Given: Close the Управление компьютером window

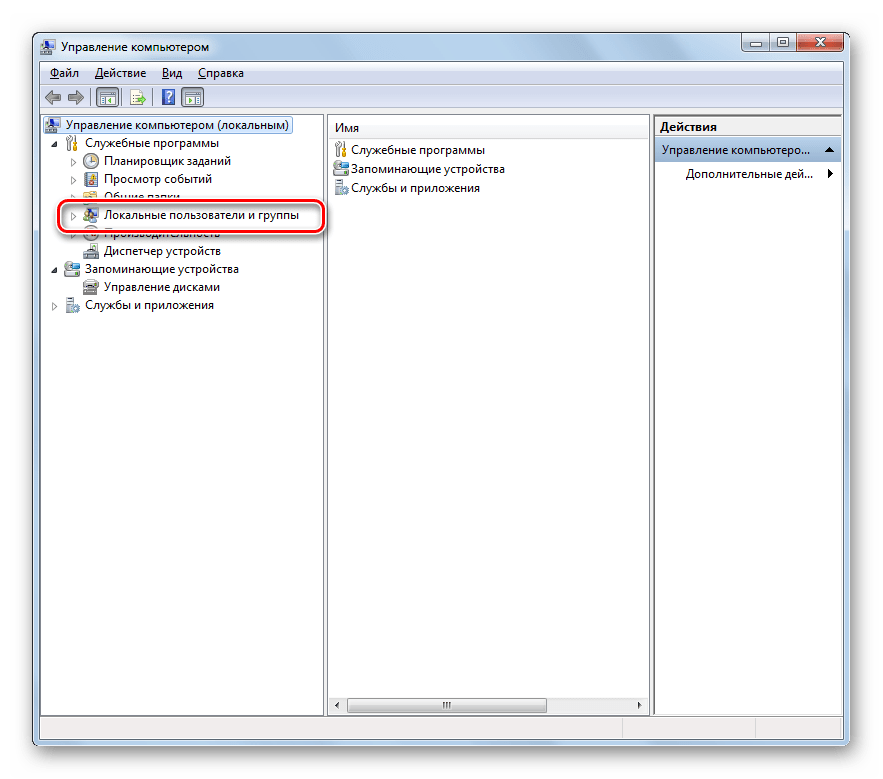Looking at the screenshot, I should click(820, 42).
